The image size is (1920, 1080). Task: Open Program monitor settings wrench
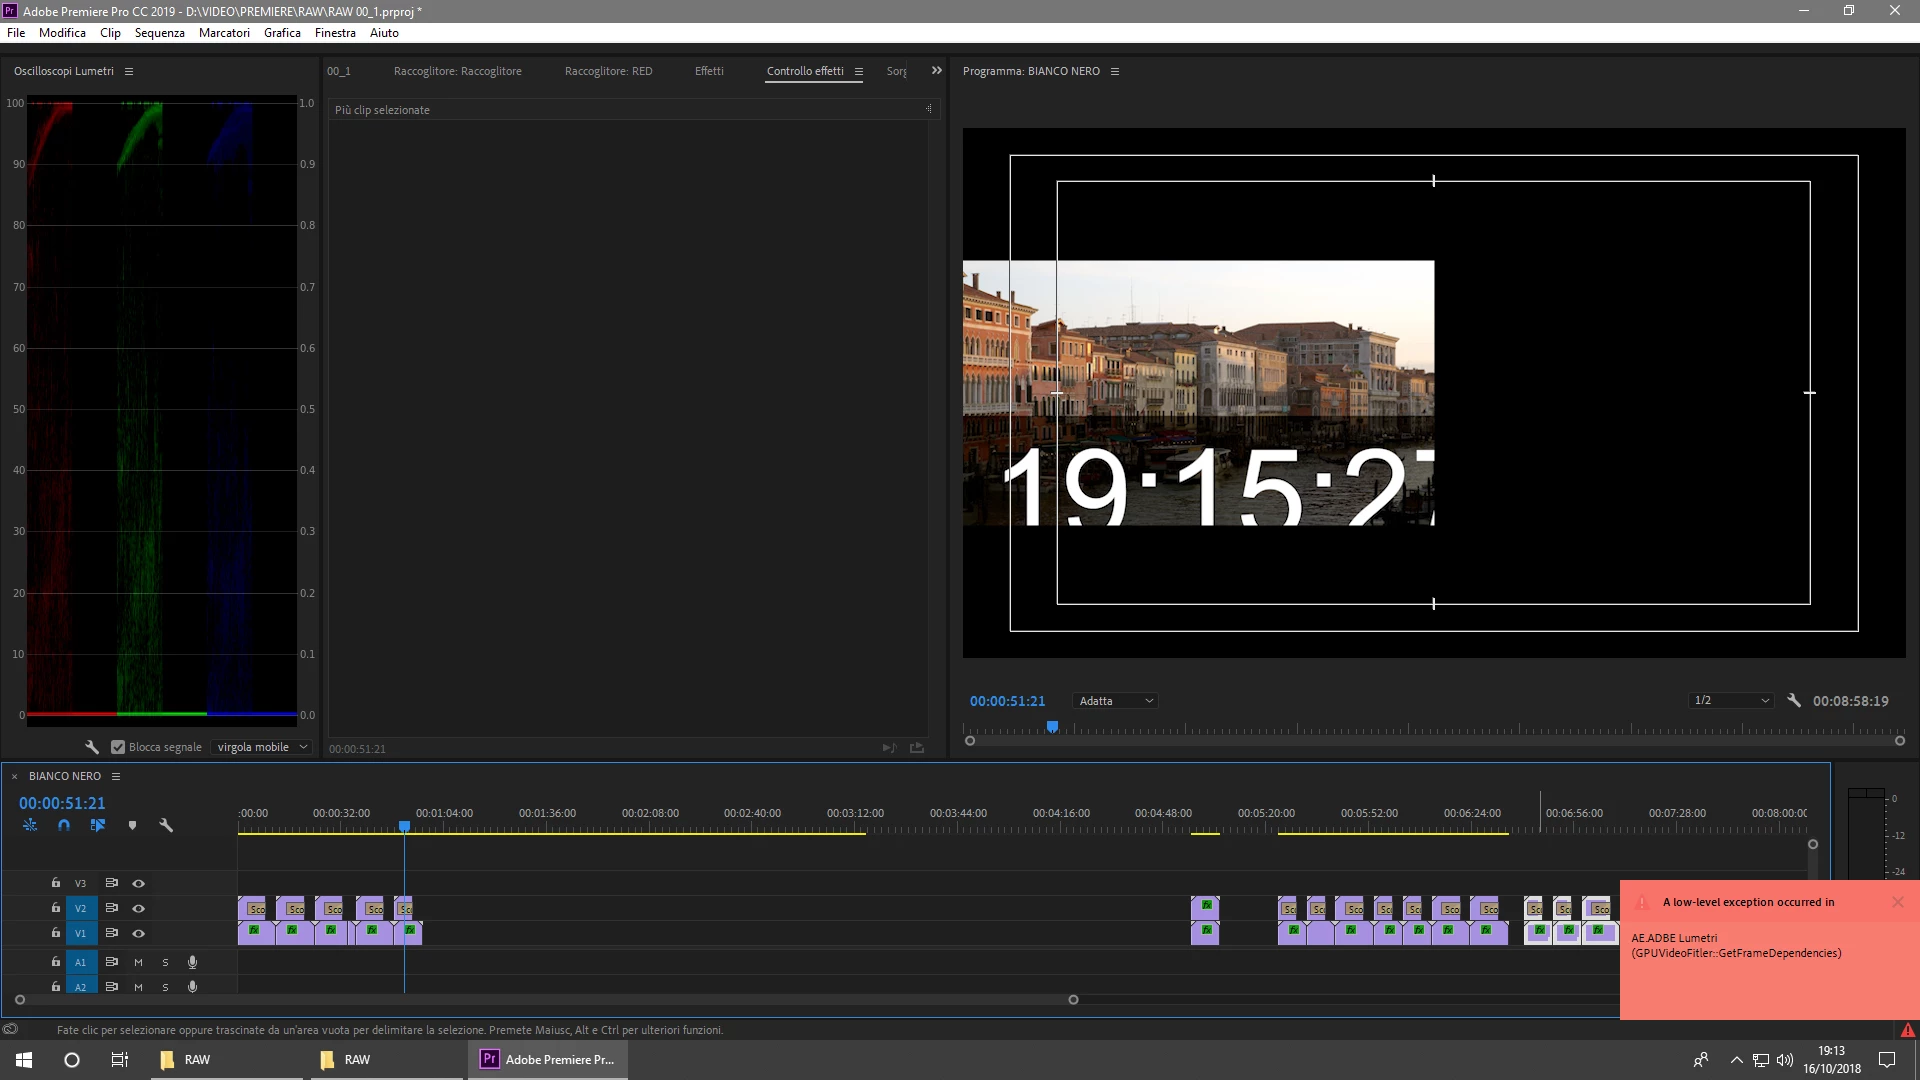pyautogui.click(x=1794, y=701)
